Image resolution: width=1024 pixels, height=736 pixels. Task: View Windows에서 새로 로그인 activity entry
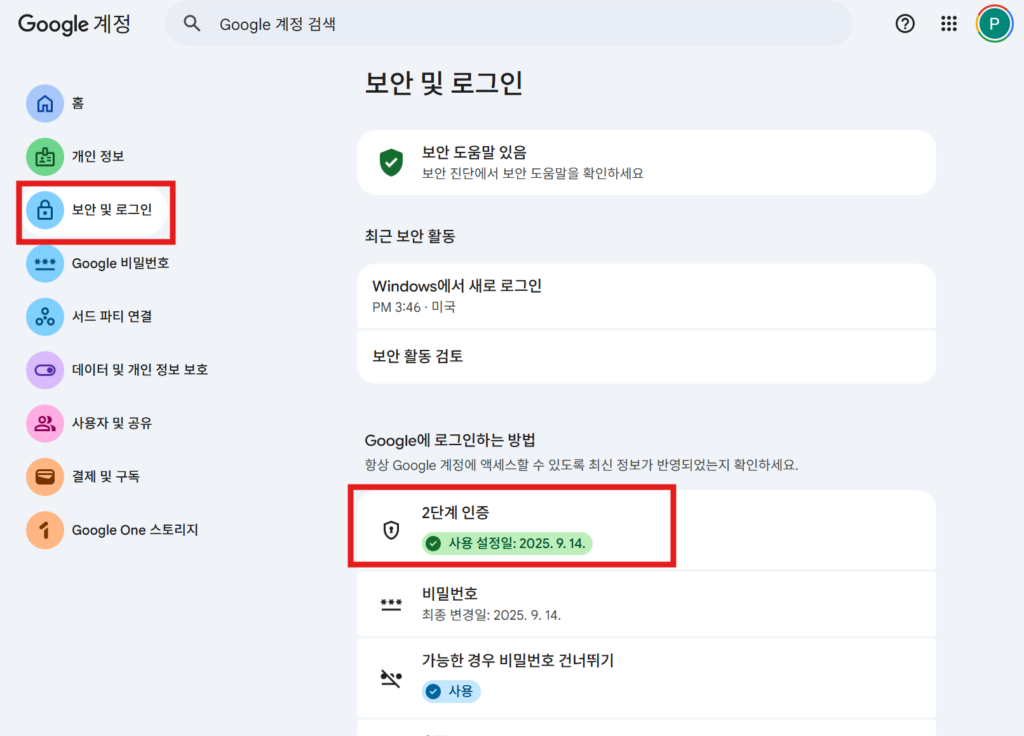coord(645,296)
